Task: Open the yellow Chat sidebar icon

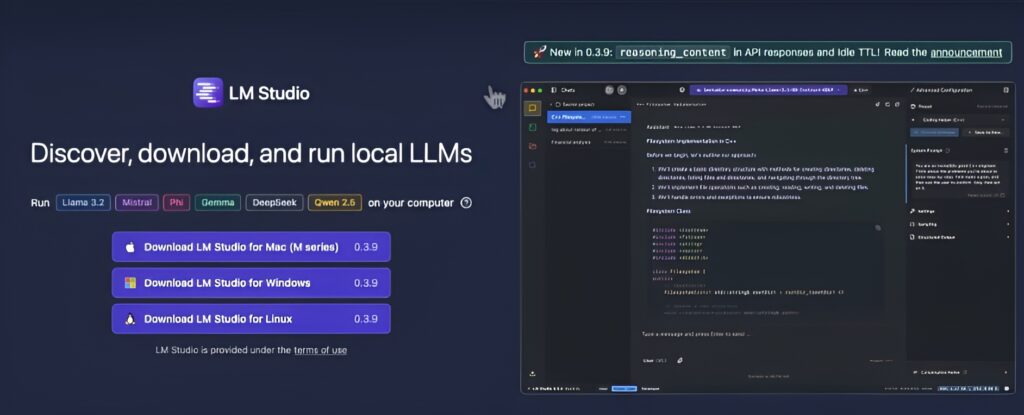Action: coord(533,108)
